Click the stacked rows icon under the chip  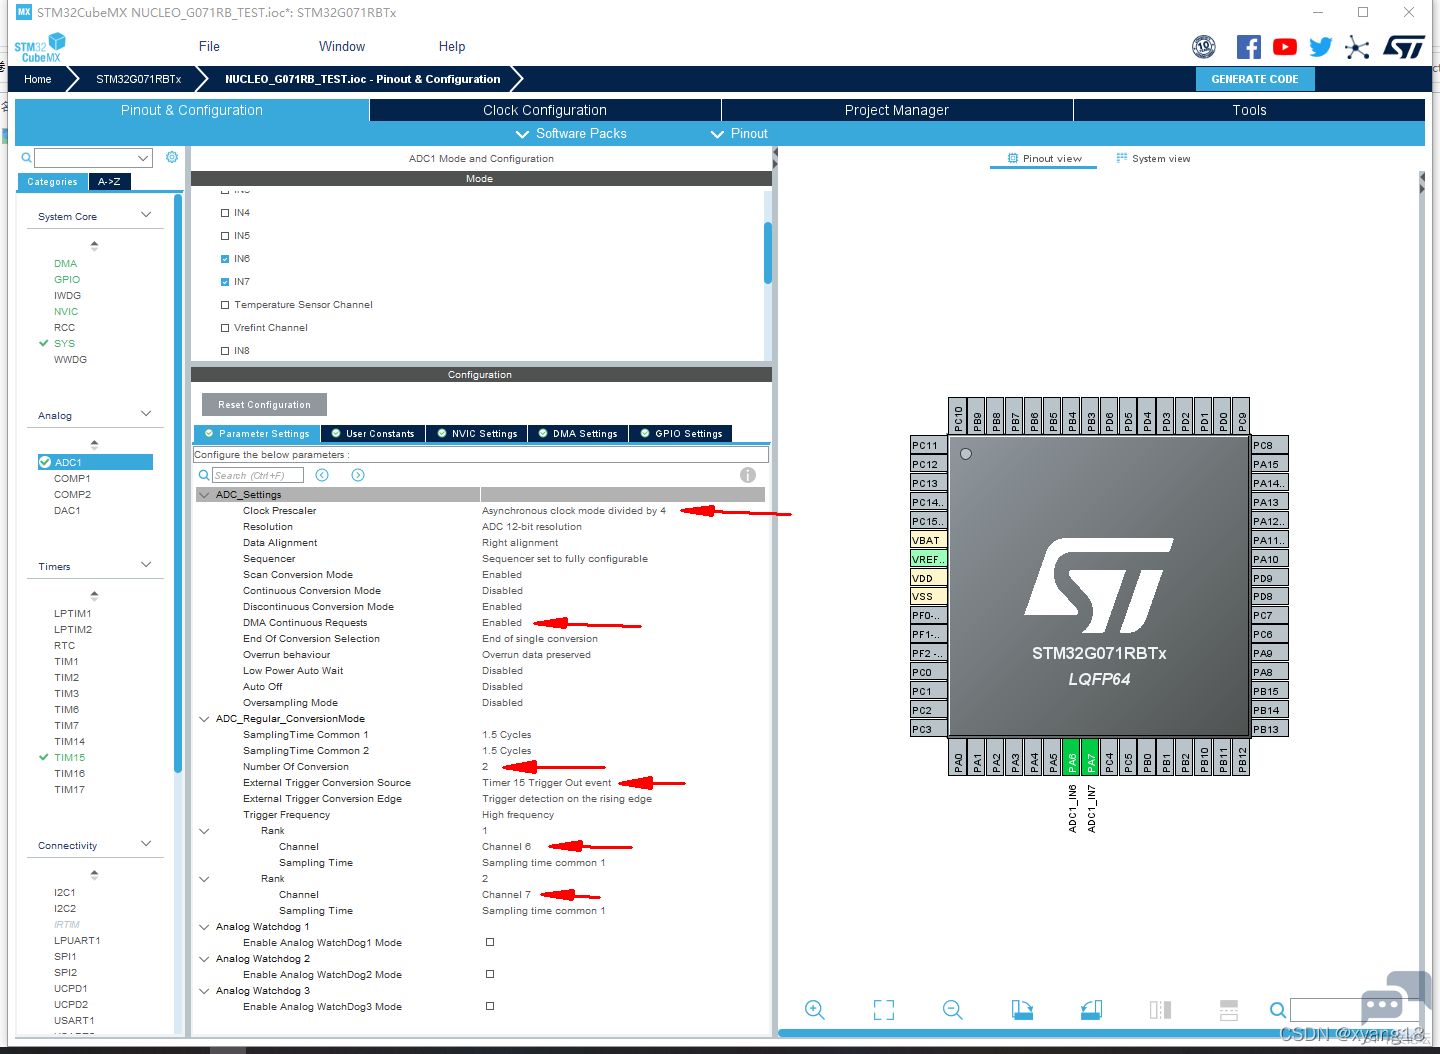point(1229,1010)
